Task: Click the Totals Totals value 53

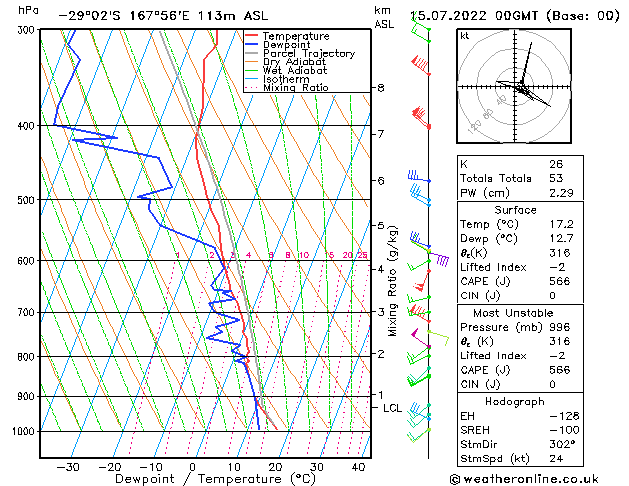Action: pos(556,178)
